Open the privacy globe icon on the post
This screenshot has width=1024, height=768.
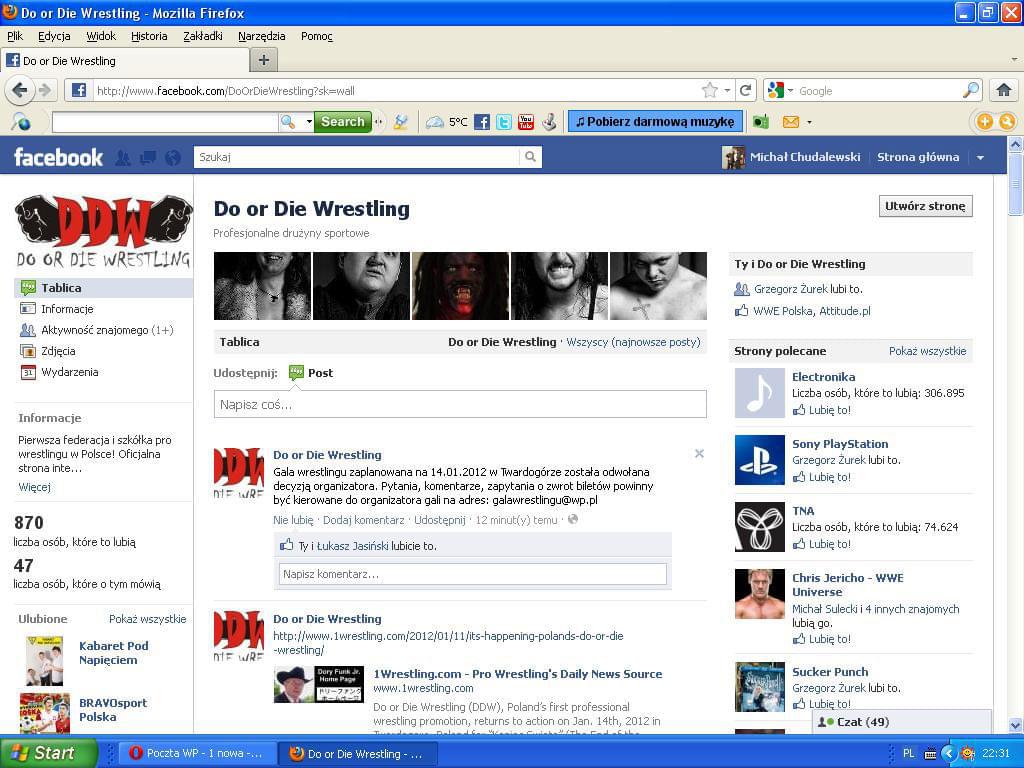click(x=573, y=520)
